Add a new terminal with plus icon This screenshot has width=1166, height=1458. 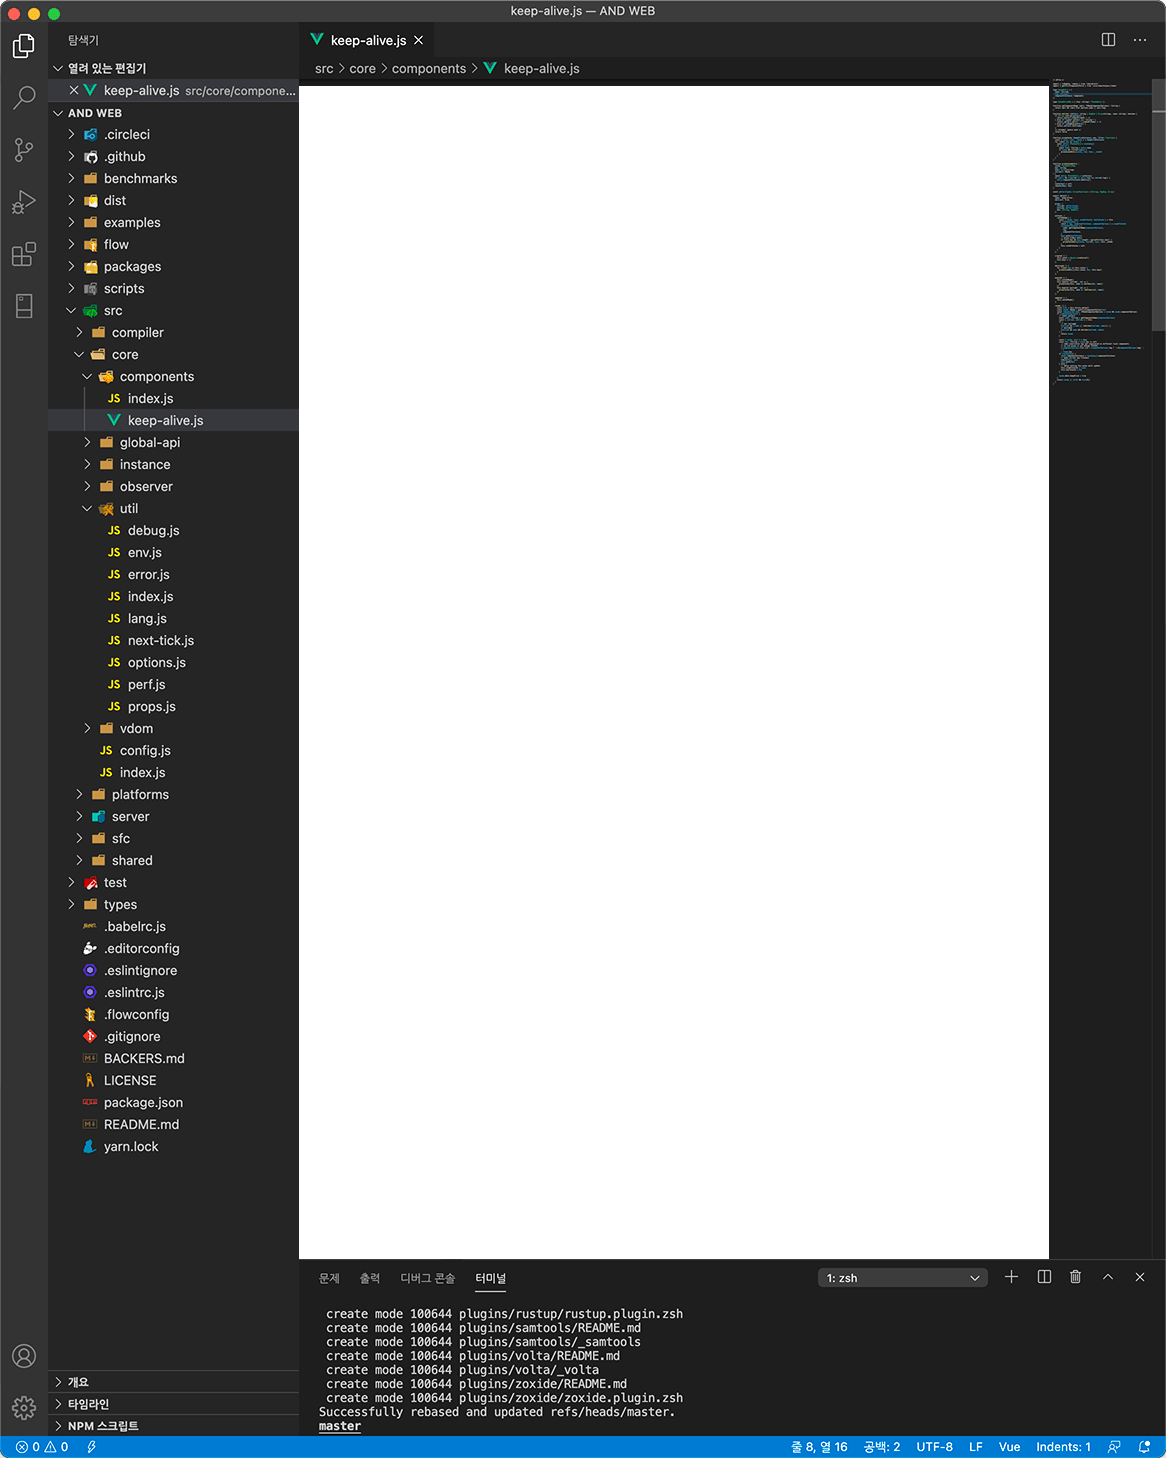tap(1011, 1277)
